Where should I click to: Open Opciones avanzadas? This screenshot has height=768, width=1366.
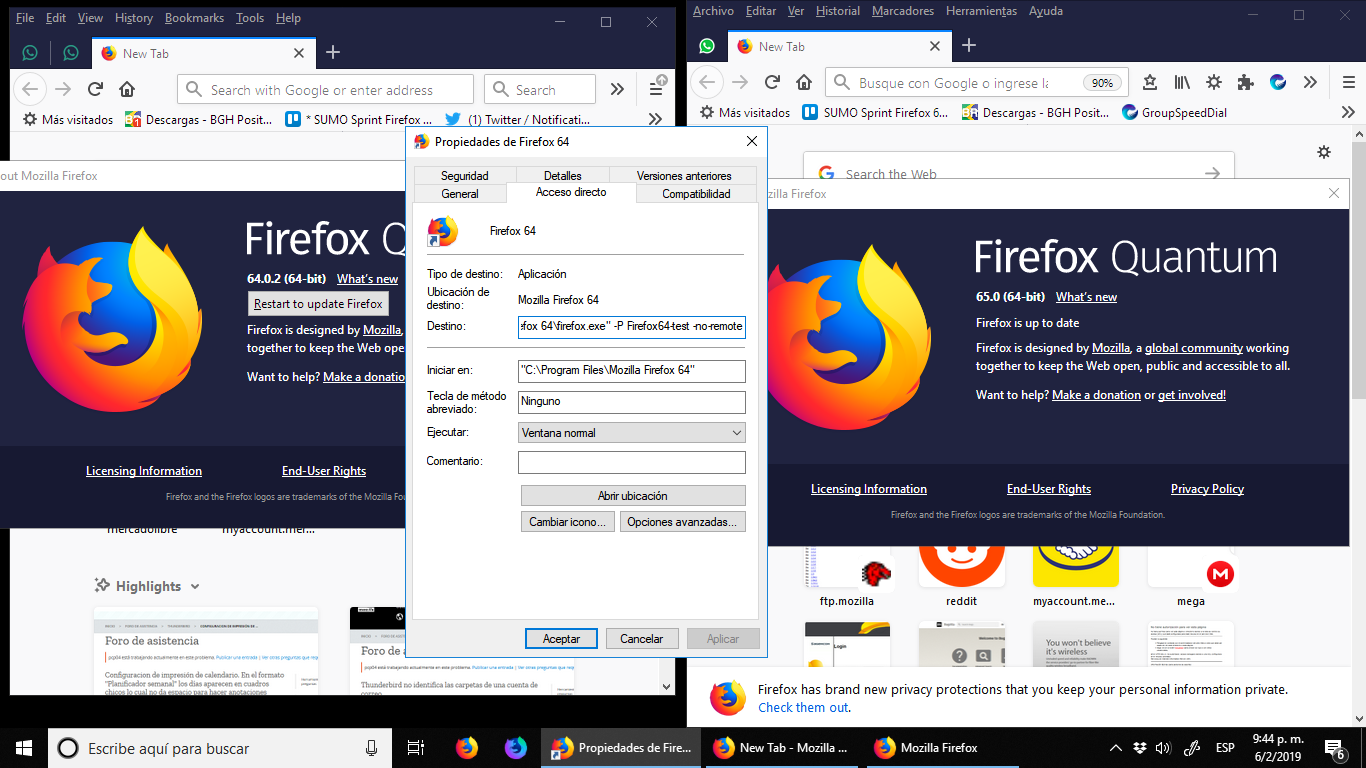pos(683,522)
